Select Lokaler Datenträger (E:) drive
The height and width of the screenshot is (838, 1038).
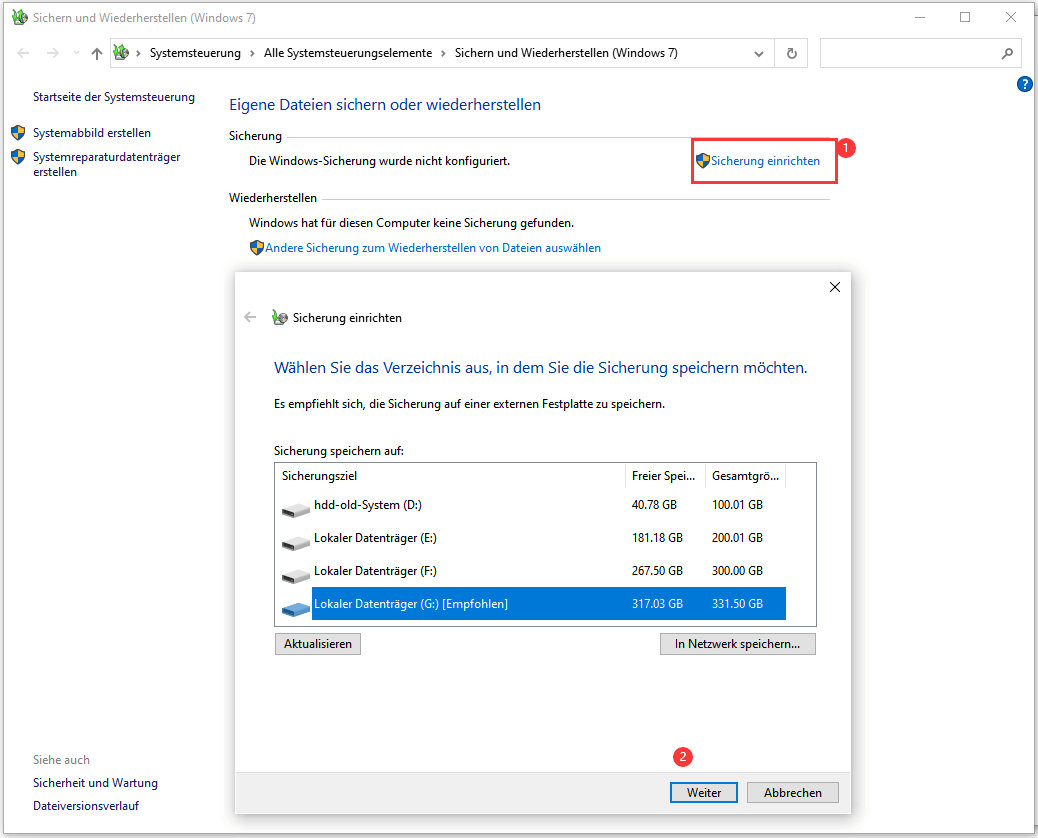532,538
